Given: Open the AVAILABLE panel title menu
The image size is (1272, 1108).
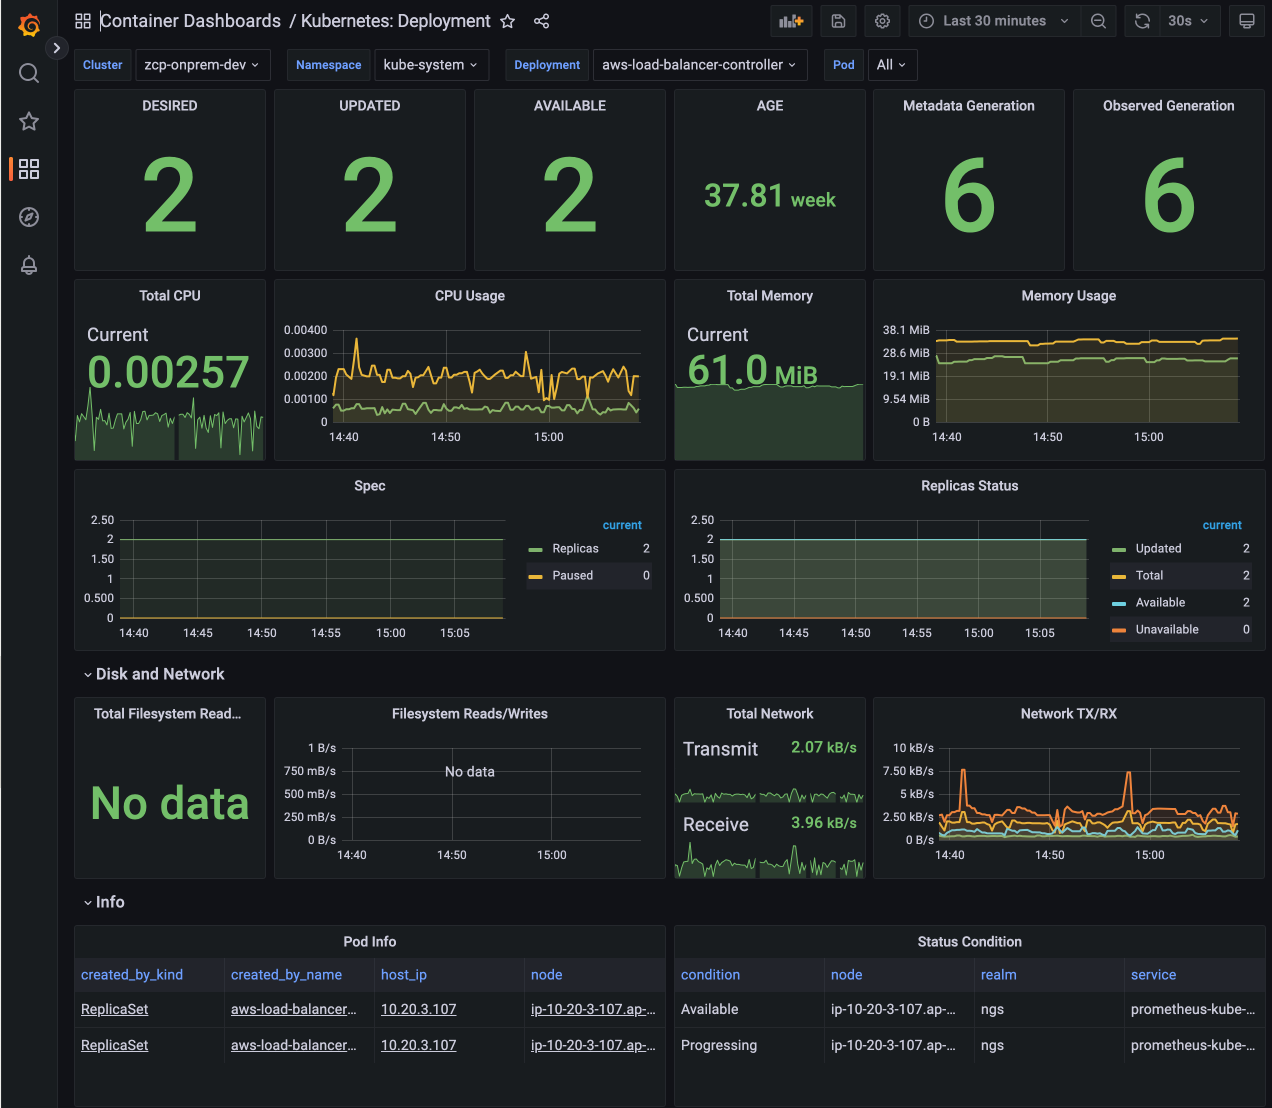Looking at the screenshot, I should click(570, 106).
